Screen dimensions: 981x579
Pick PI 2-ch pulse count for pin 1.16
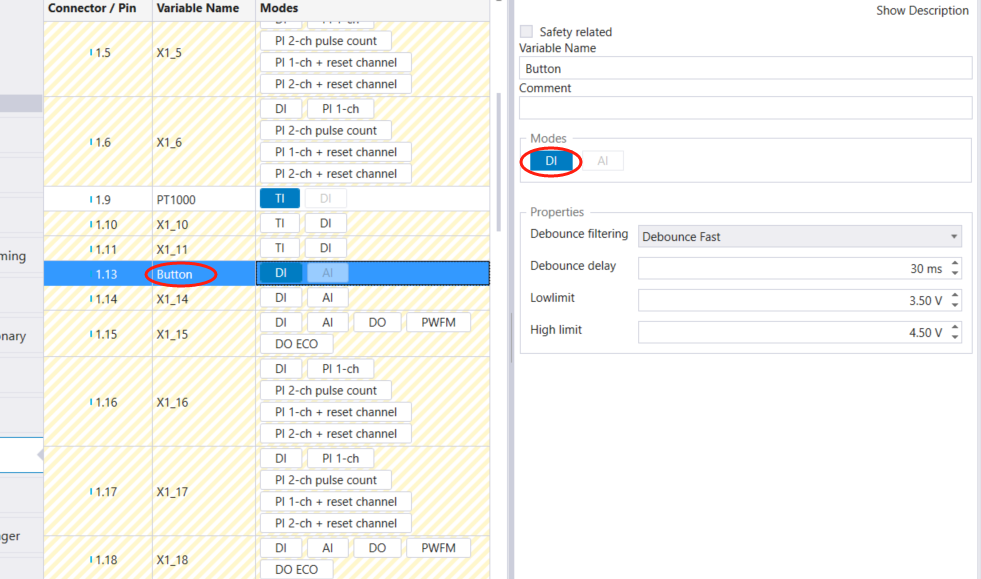pos(326,390)
